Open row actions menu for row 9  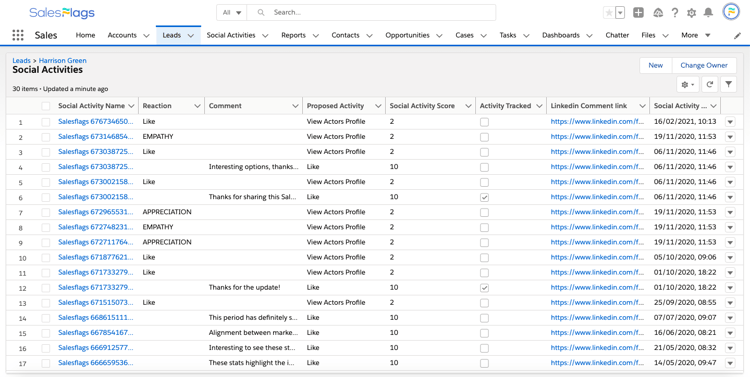coord(730,243)
